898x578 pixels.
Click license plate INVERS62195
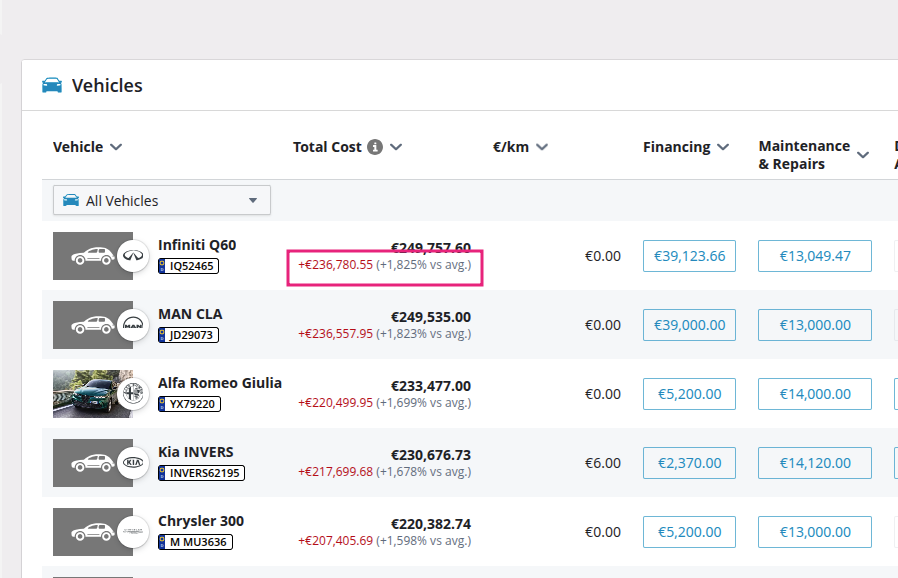[x=202, y=473]
